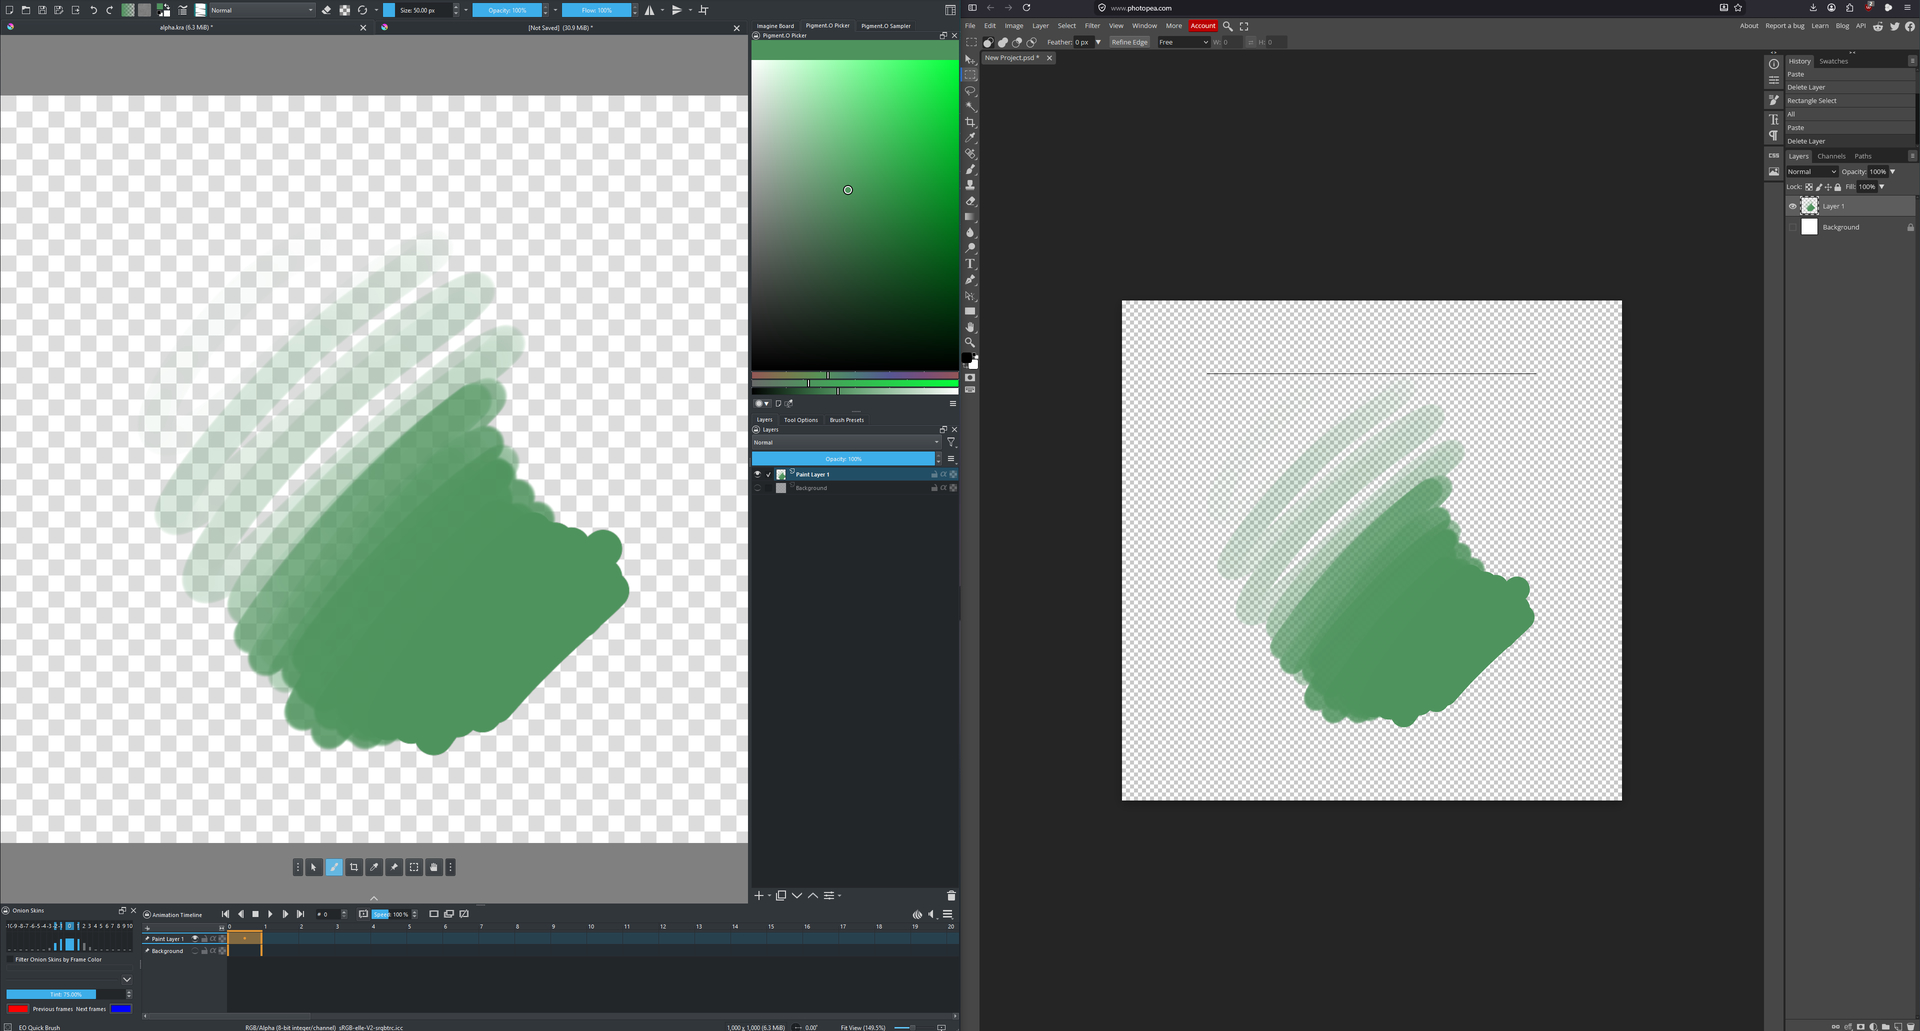Change the previous frames red color

click(18, 1008)
